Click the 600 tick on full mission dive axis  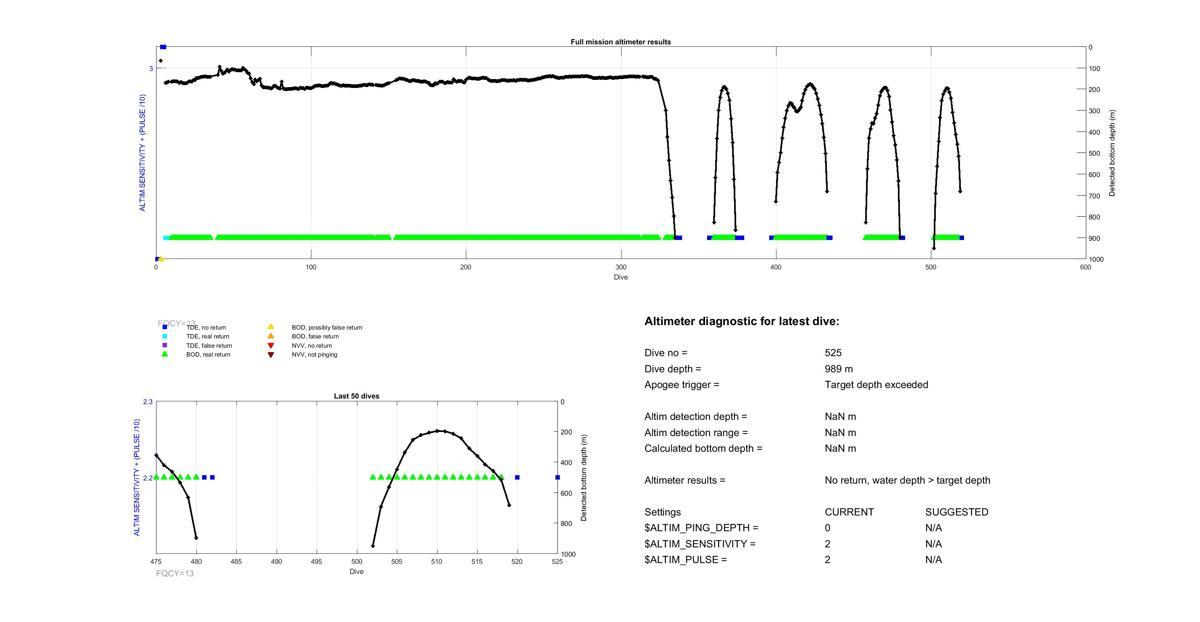coord(1085,268)
